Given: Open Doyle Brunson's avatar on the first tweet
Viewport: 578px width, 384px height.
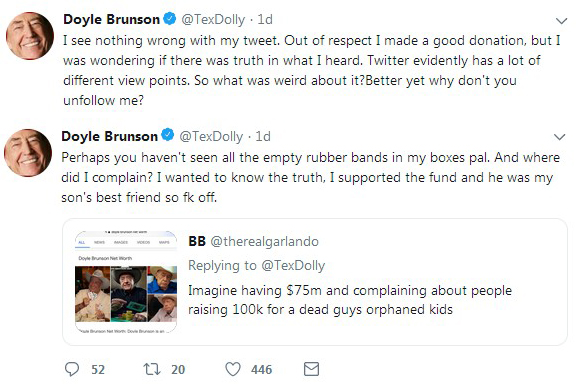Looking at the screenshot, I should coord(30,36).
